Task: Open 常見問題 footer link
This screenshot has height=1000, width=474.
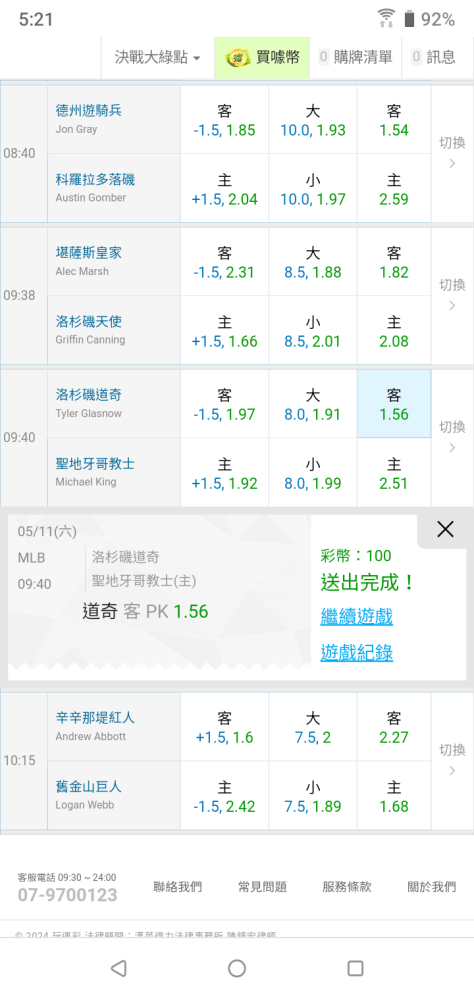Action: 262,886
